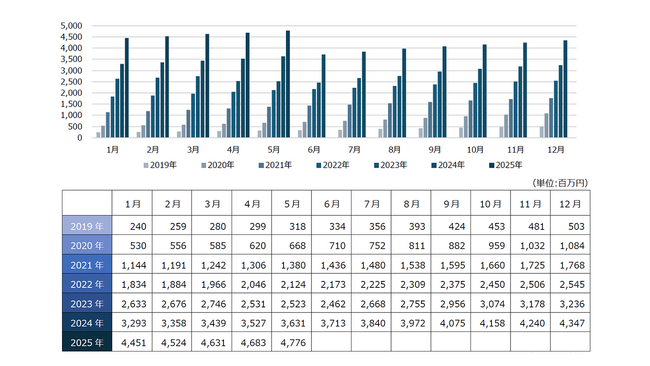The width and height of the screenshot is (650, 366).
Task: Click the 2022年 legend entry
Action: tap(332, 165)
